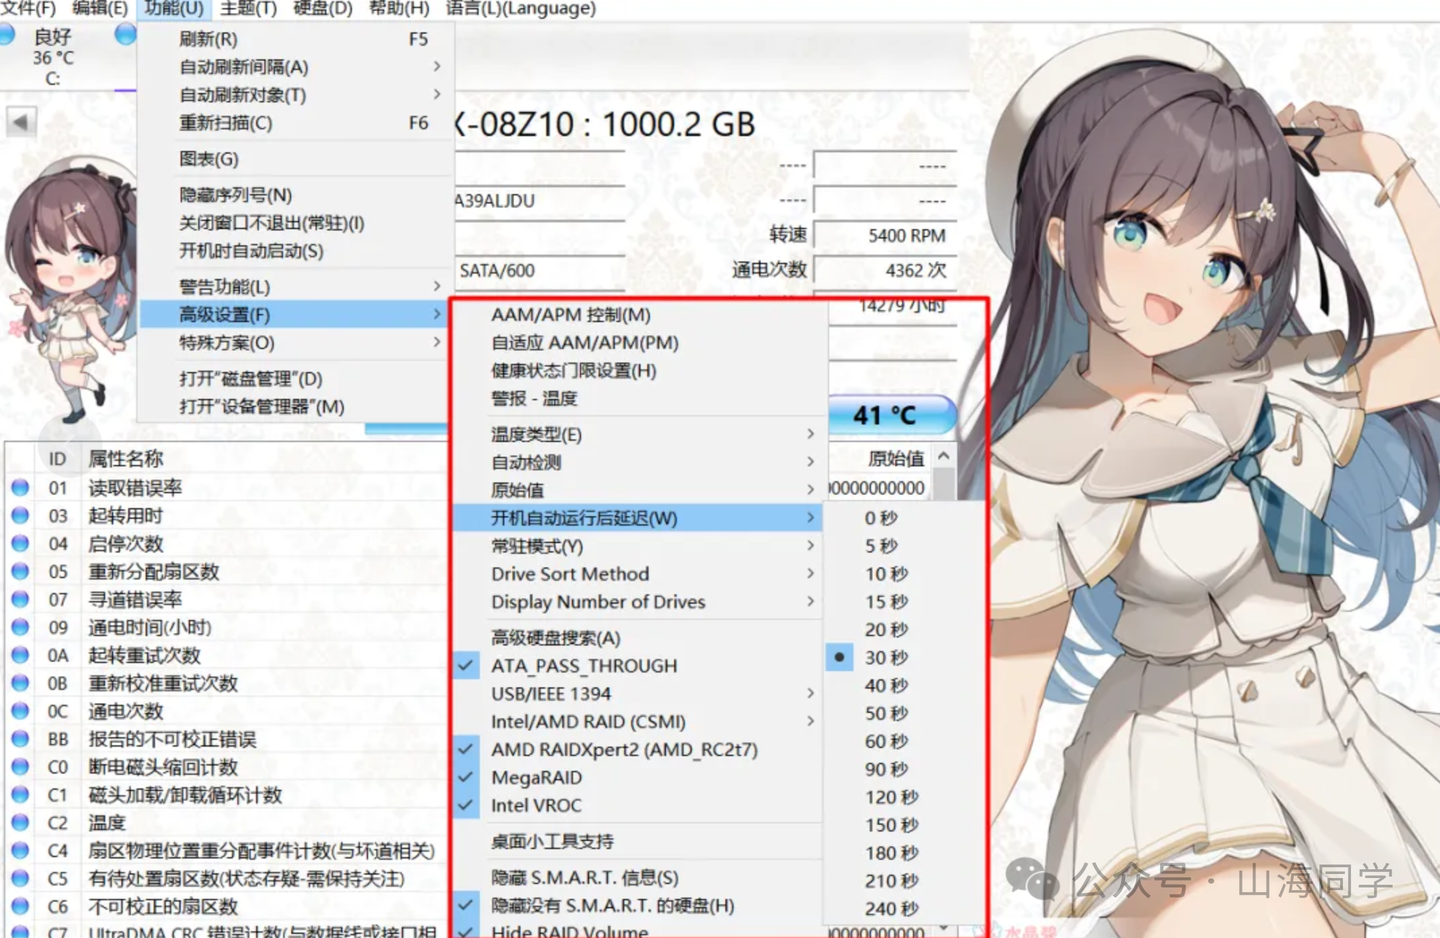1440x938 pixels.
Task: Click the blue status dot for 重新分配扇区数
Action: click(20, 572)
